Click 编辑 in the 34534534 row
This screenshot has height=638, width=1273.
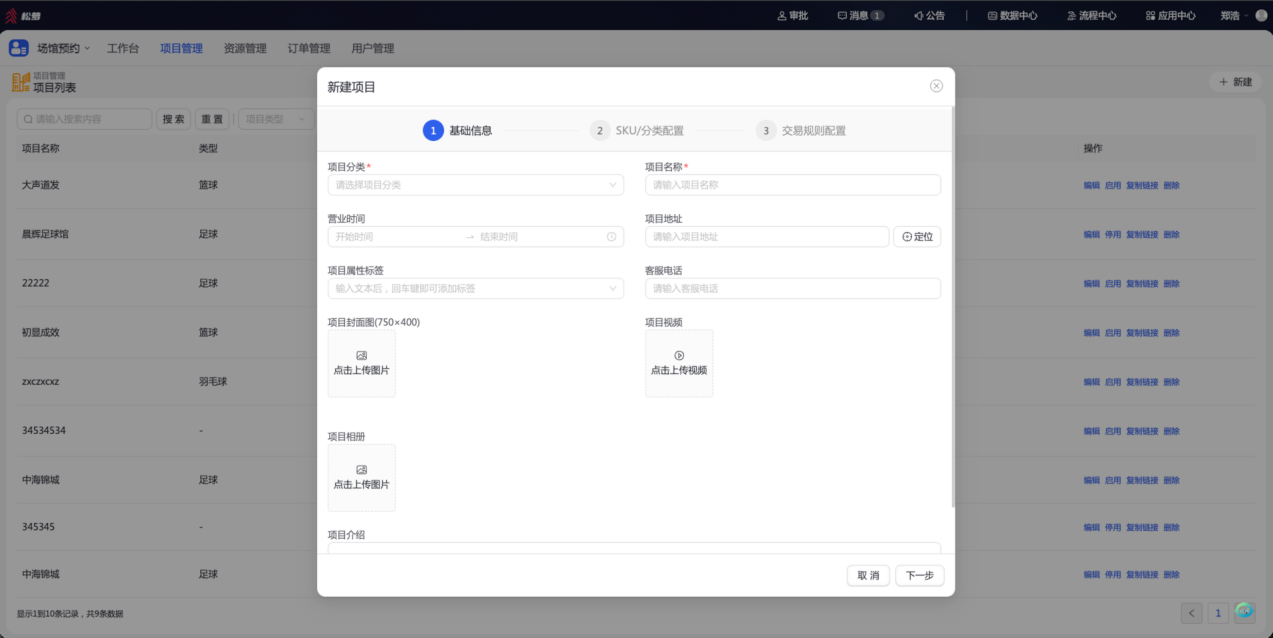pos(1091,430)
